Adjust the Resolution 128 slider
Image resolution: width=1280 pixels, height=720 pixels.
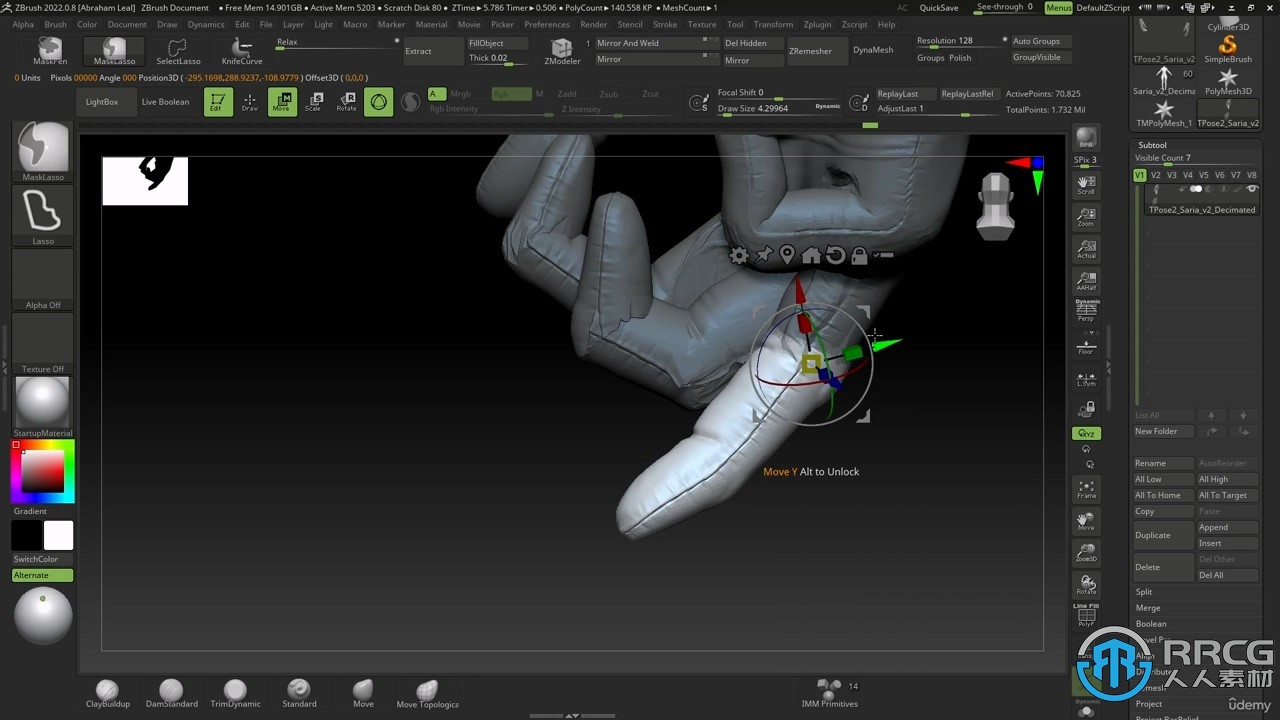[x=960, y=41]
